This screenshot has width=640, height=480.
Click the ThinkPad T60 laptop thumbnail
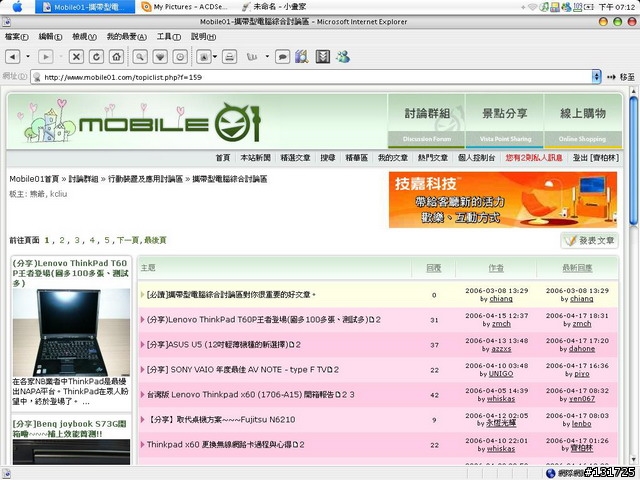pyautogui.click(x=71, y=333)
